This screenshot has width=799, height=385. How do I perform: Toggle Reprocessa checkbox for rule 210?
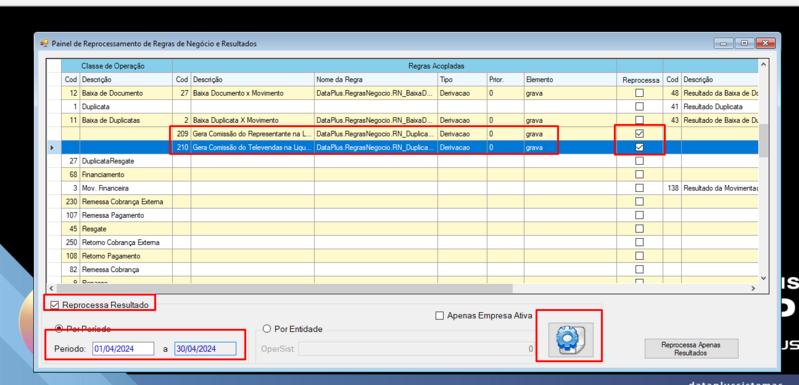point(640,147)
